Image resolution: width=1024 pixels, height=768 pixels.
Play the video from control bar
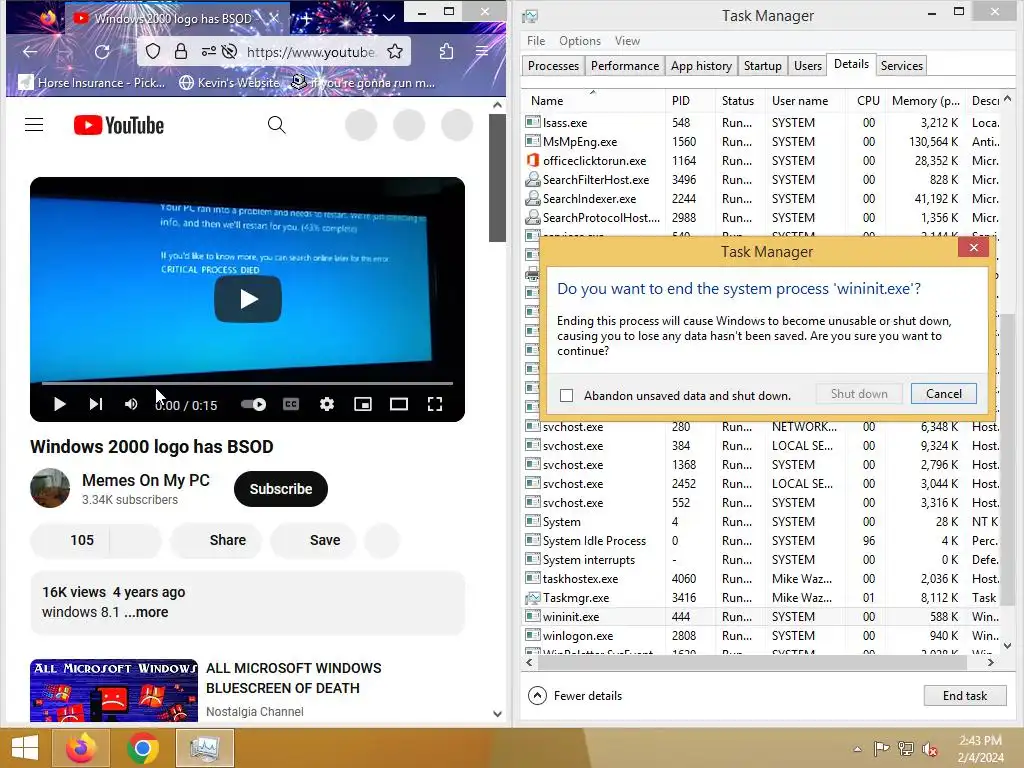coord(59,404)
